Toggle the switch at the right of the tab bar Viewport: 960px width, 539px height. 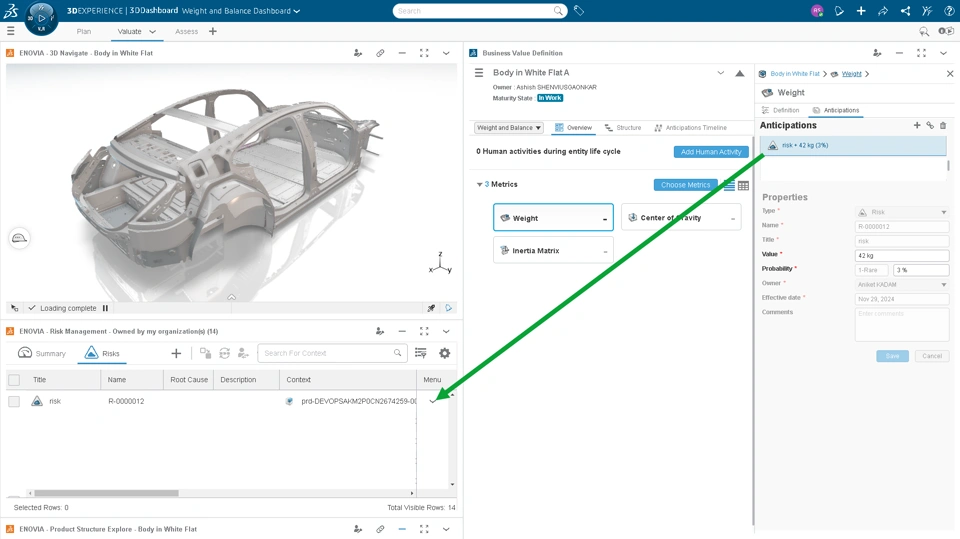[x=946, y=31]
